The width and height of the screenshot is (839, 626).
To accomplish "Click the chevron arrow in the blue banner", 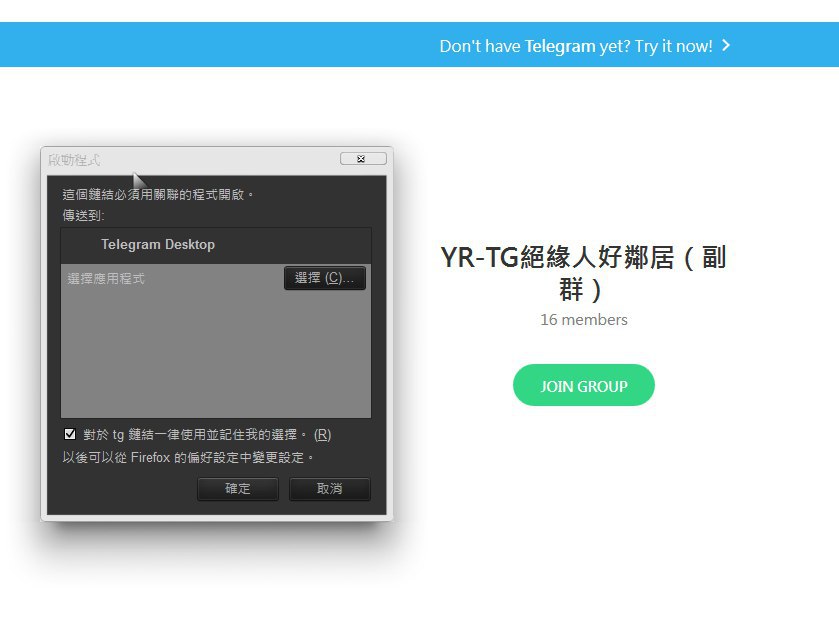I will click(x=726, y=45).
